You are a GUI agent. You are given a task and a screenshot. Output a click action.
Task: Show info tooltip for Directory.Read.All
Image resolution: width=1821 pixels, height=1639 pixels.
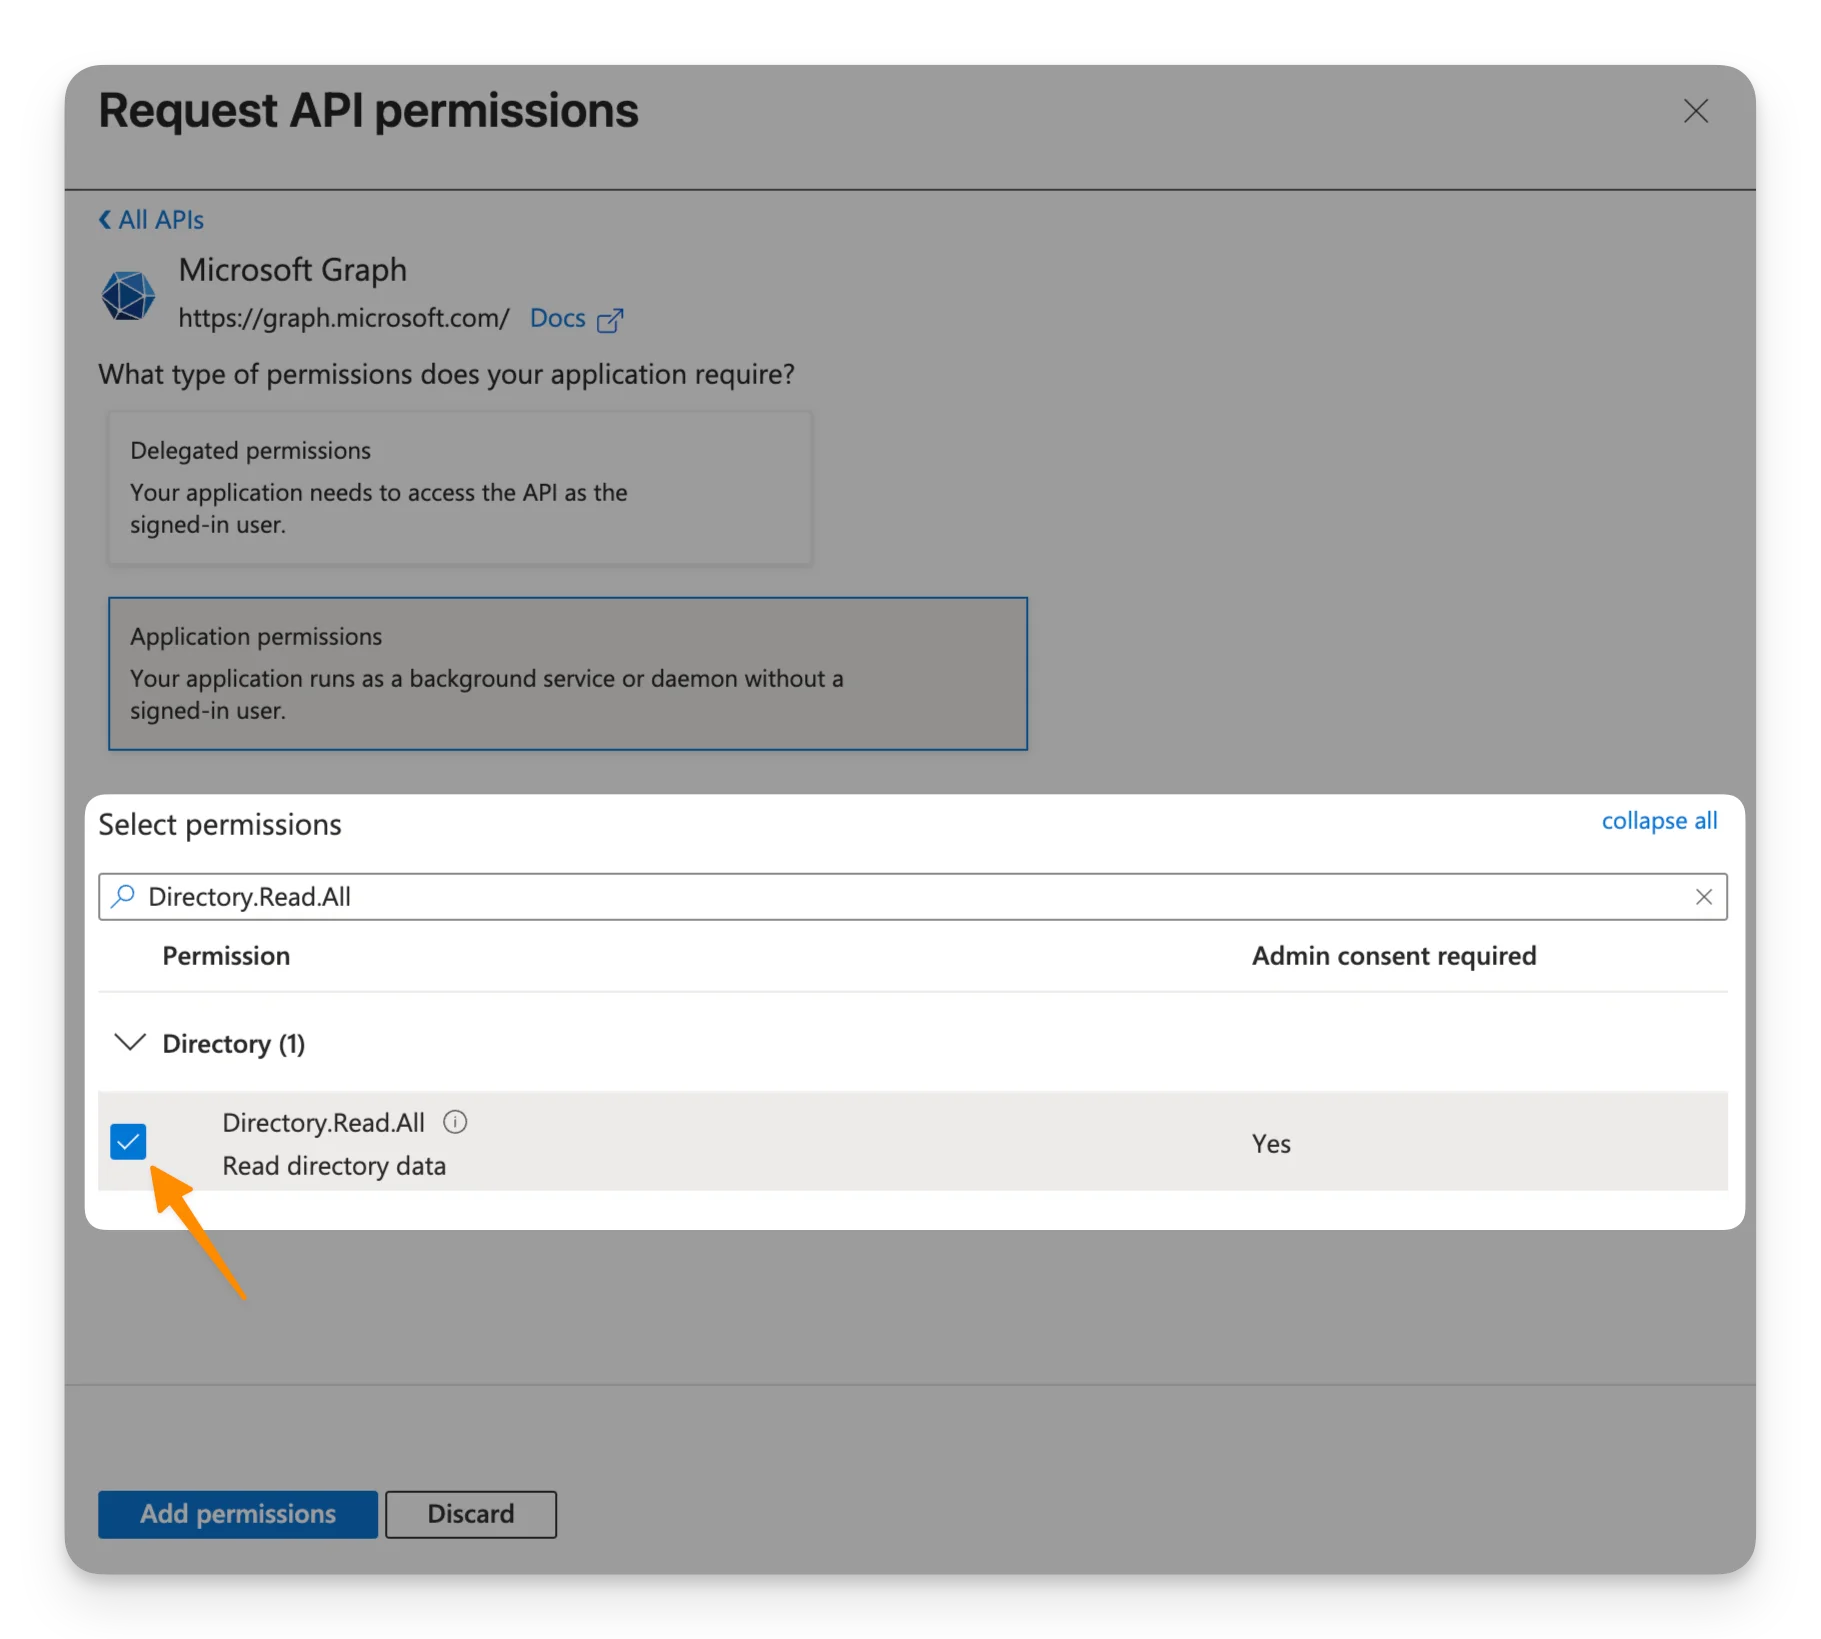tap(455, 1122)
